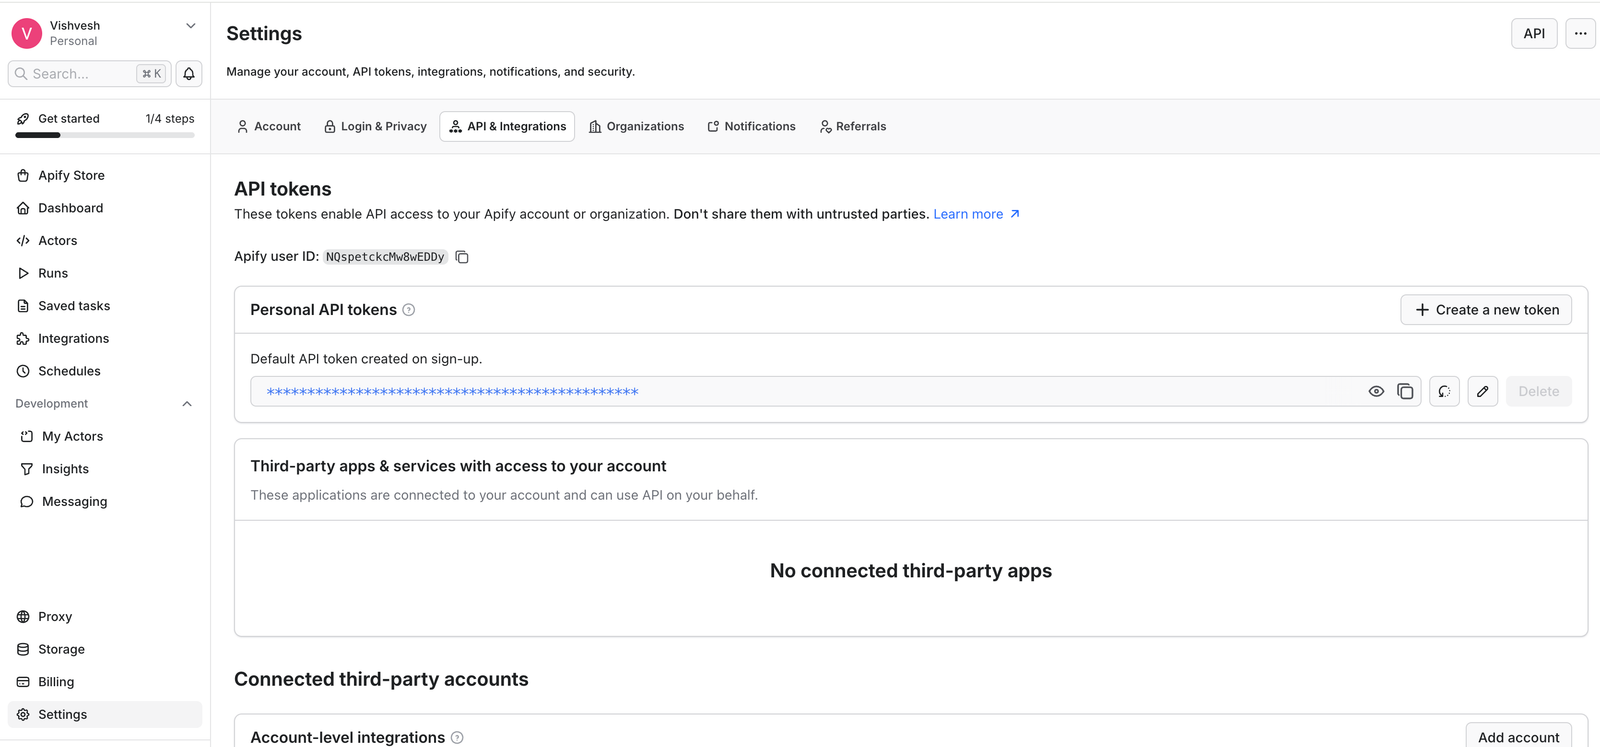Focus the Search input field
1600x747 pixels.
point(89,74)
